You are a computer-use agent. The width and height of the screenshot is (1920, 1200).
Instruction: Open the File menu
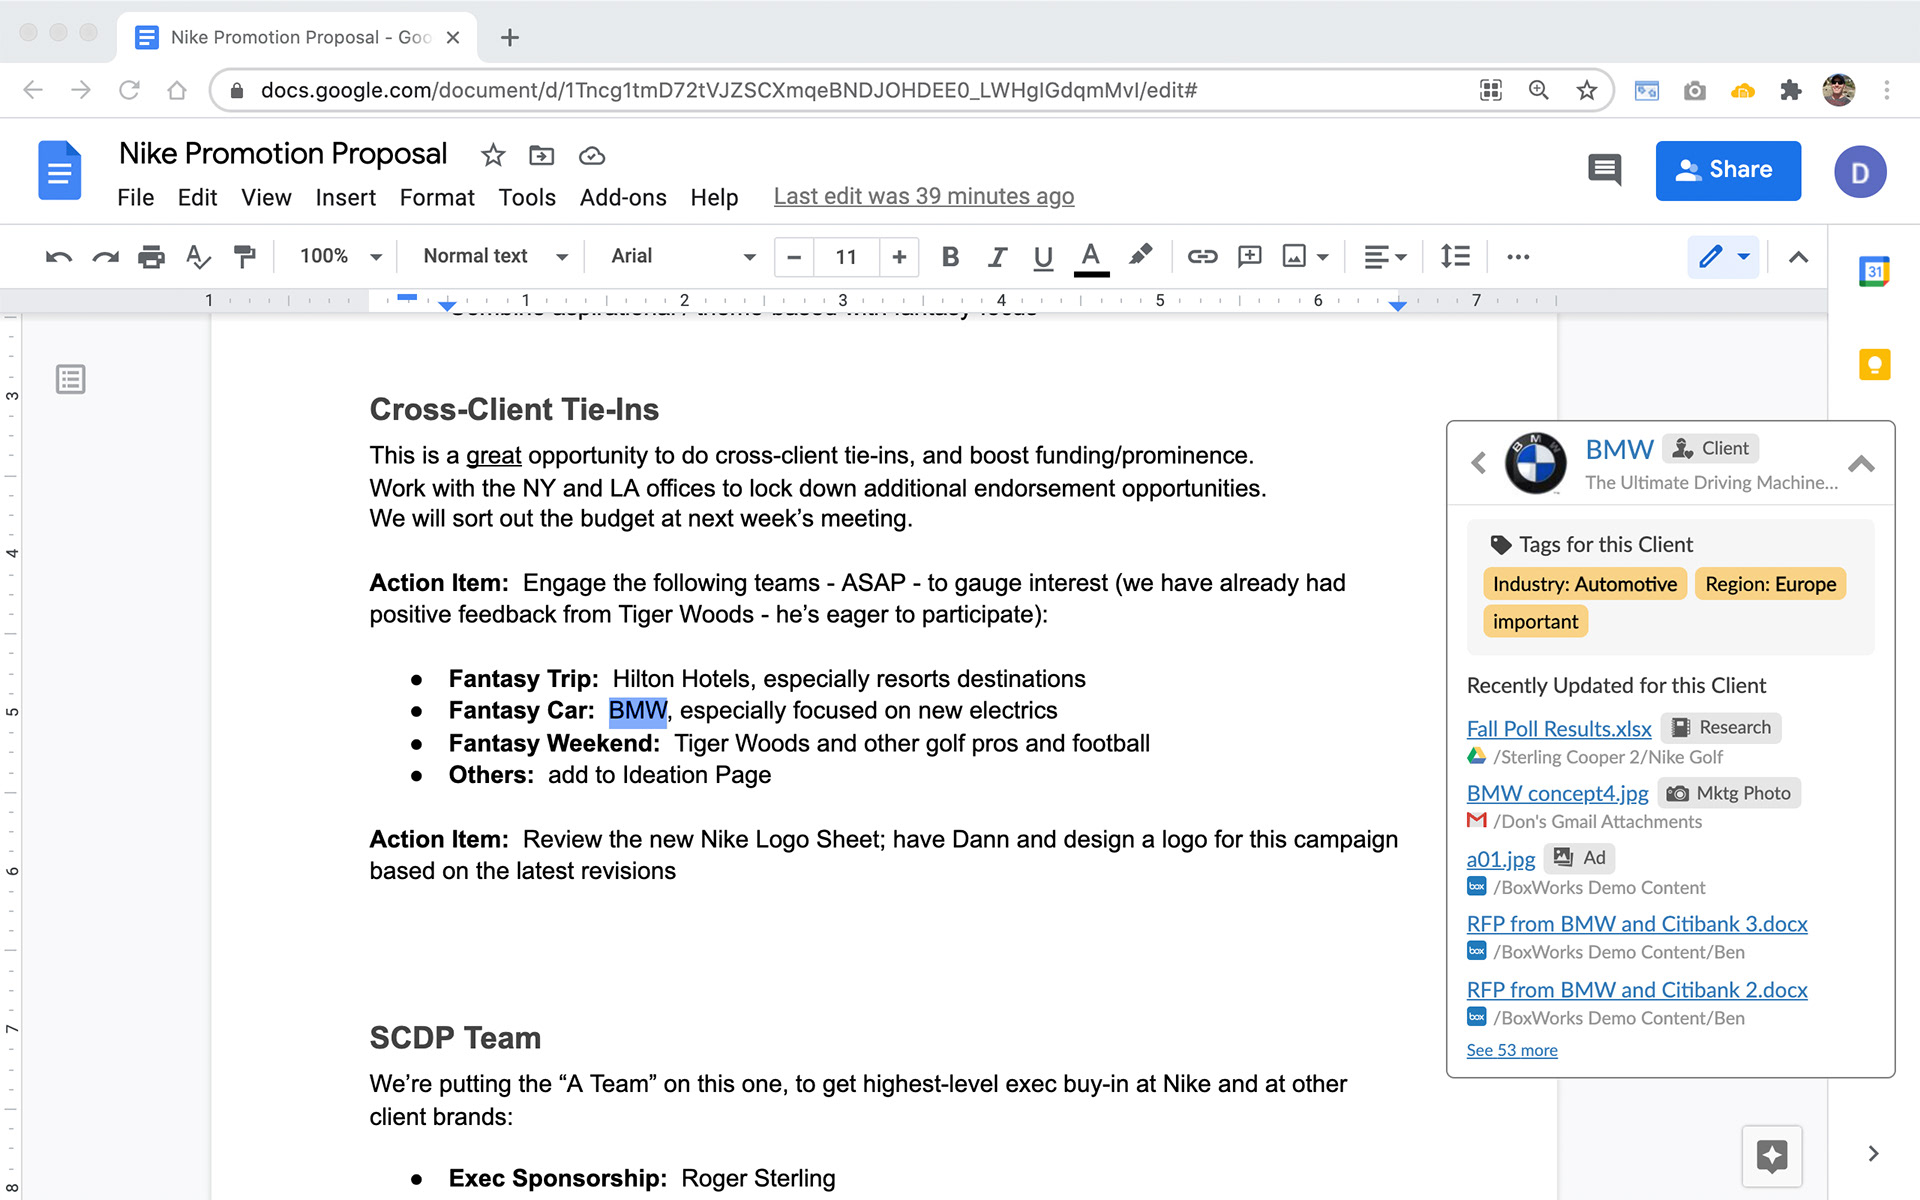(x=135, y=197)
